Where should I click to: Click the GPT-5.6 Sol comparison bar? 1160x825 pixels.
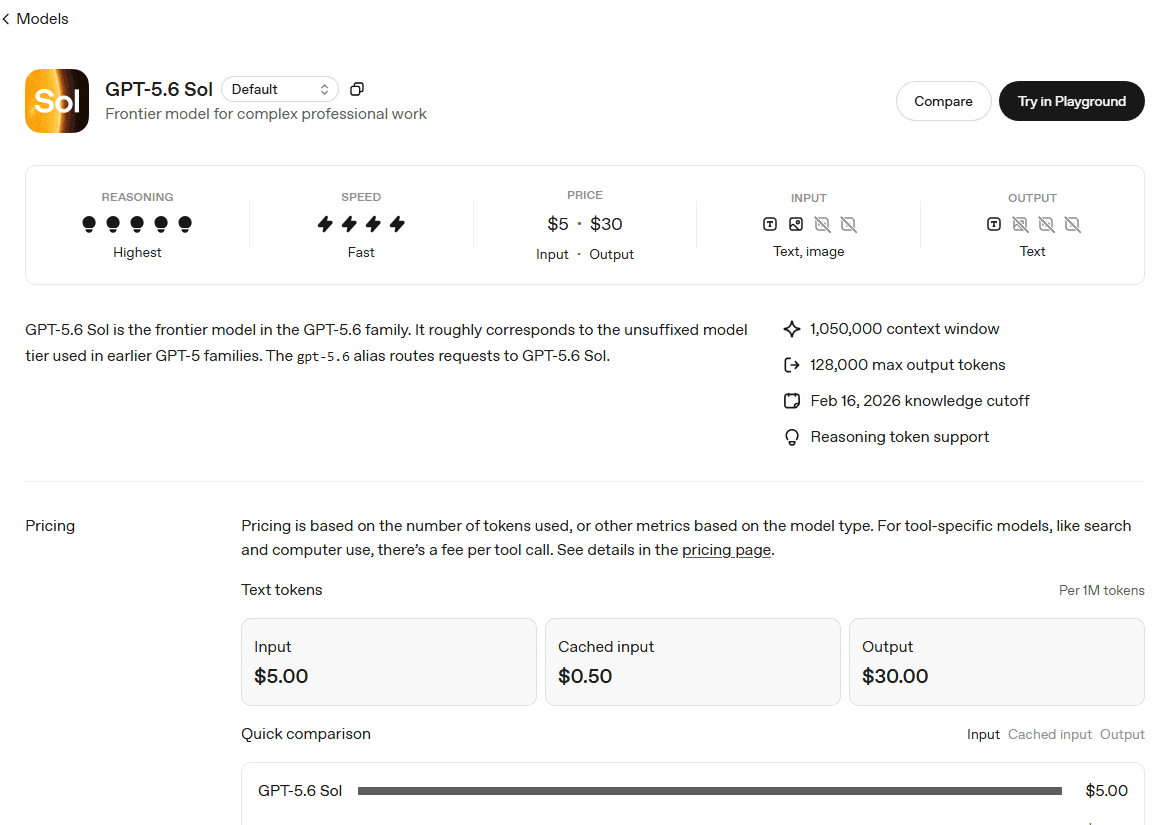point(709,791)
